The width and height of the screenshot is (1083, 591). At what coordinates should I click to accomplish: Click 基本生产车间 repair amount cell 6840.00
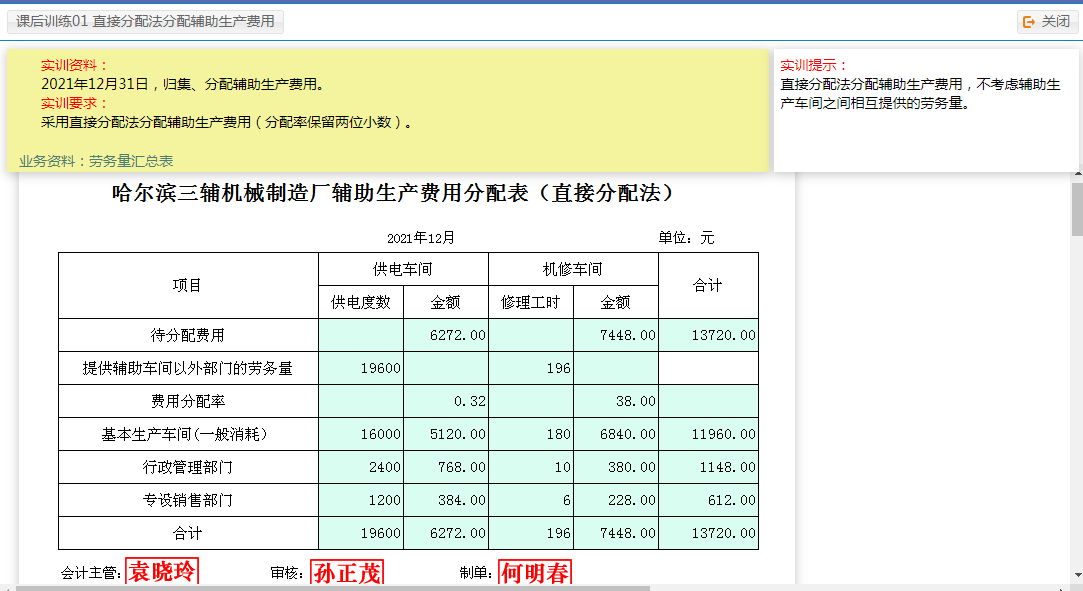pos(616,435)
